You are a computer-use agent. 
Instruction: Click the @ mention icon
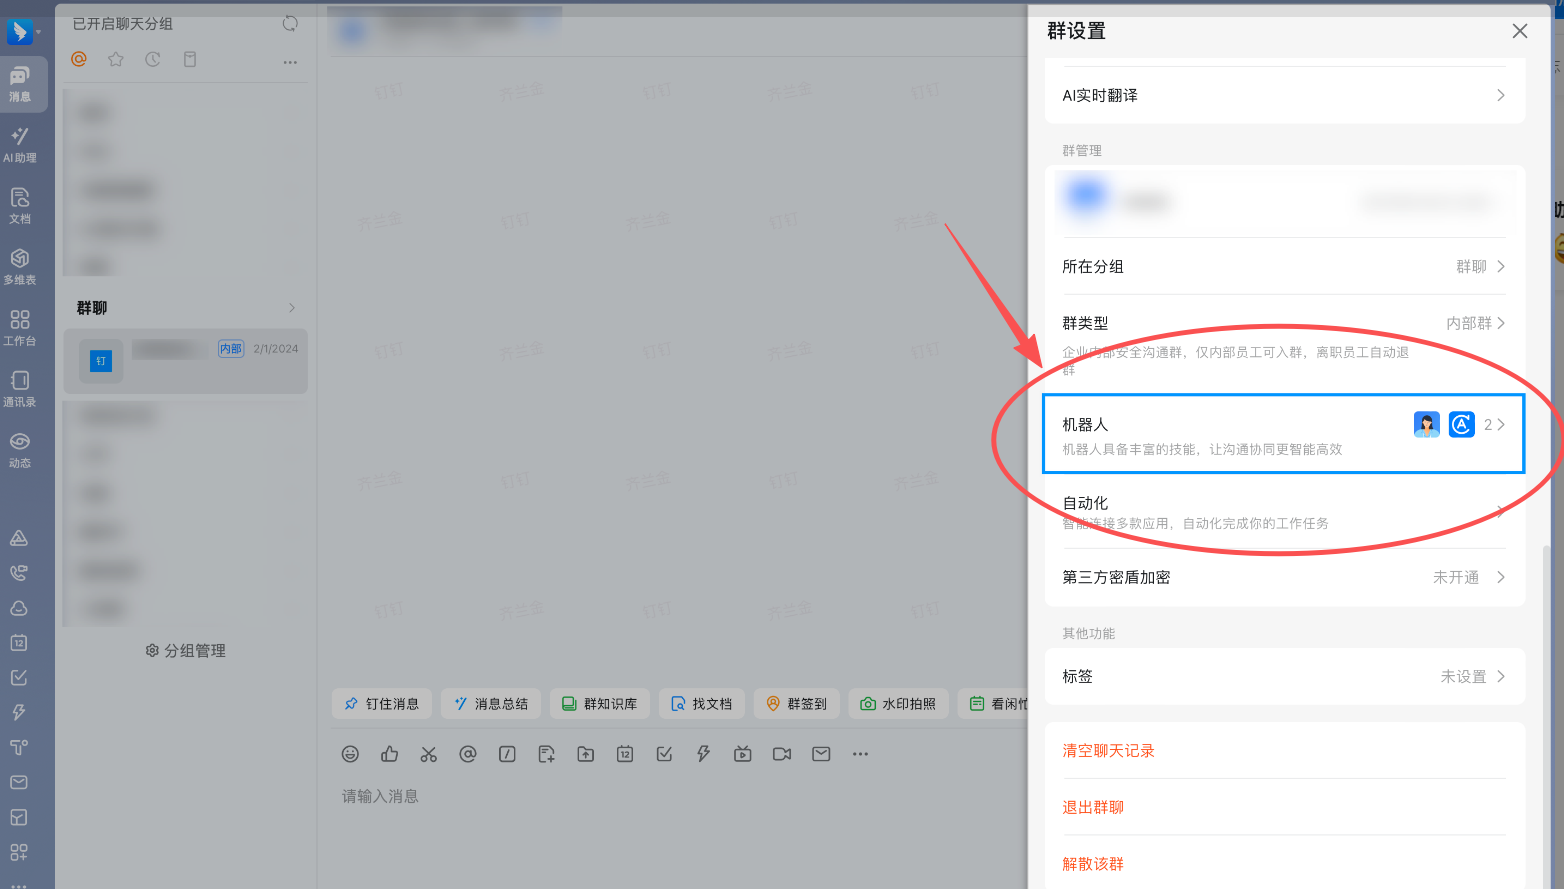[468, 754]
